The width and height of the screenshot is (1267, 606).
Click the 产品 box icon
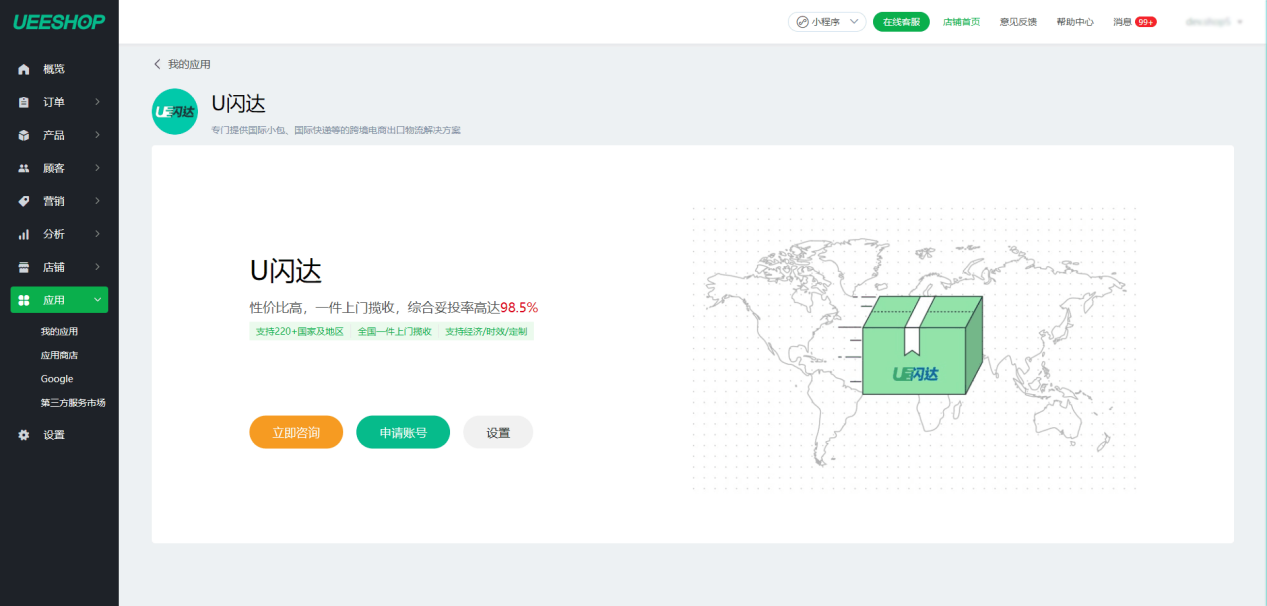coord(24,135)
